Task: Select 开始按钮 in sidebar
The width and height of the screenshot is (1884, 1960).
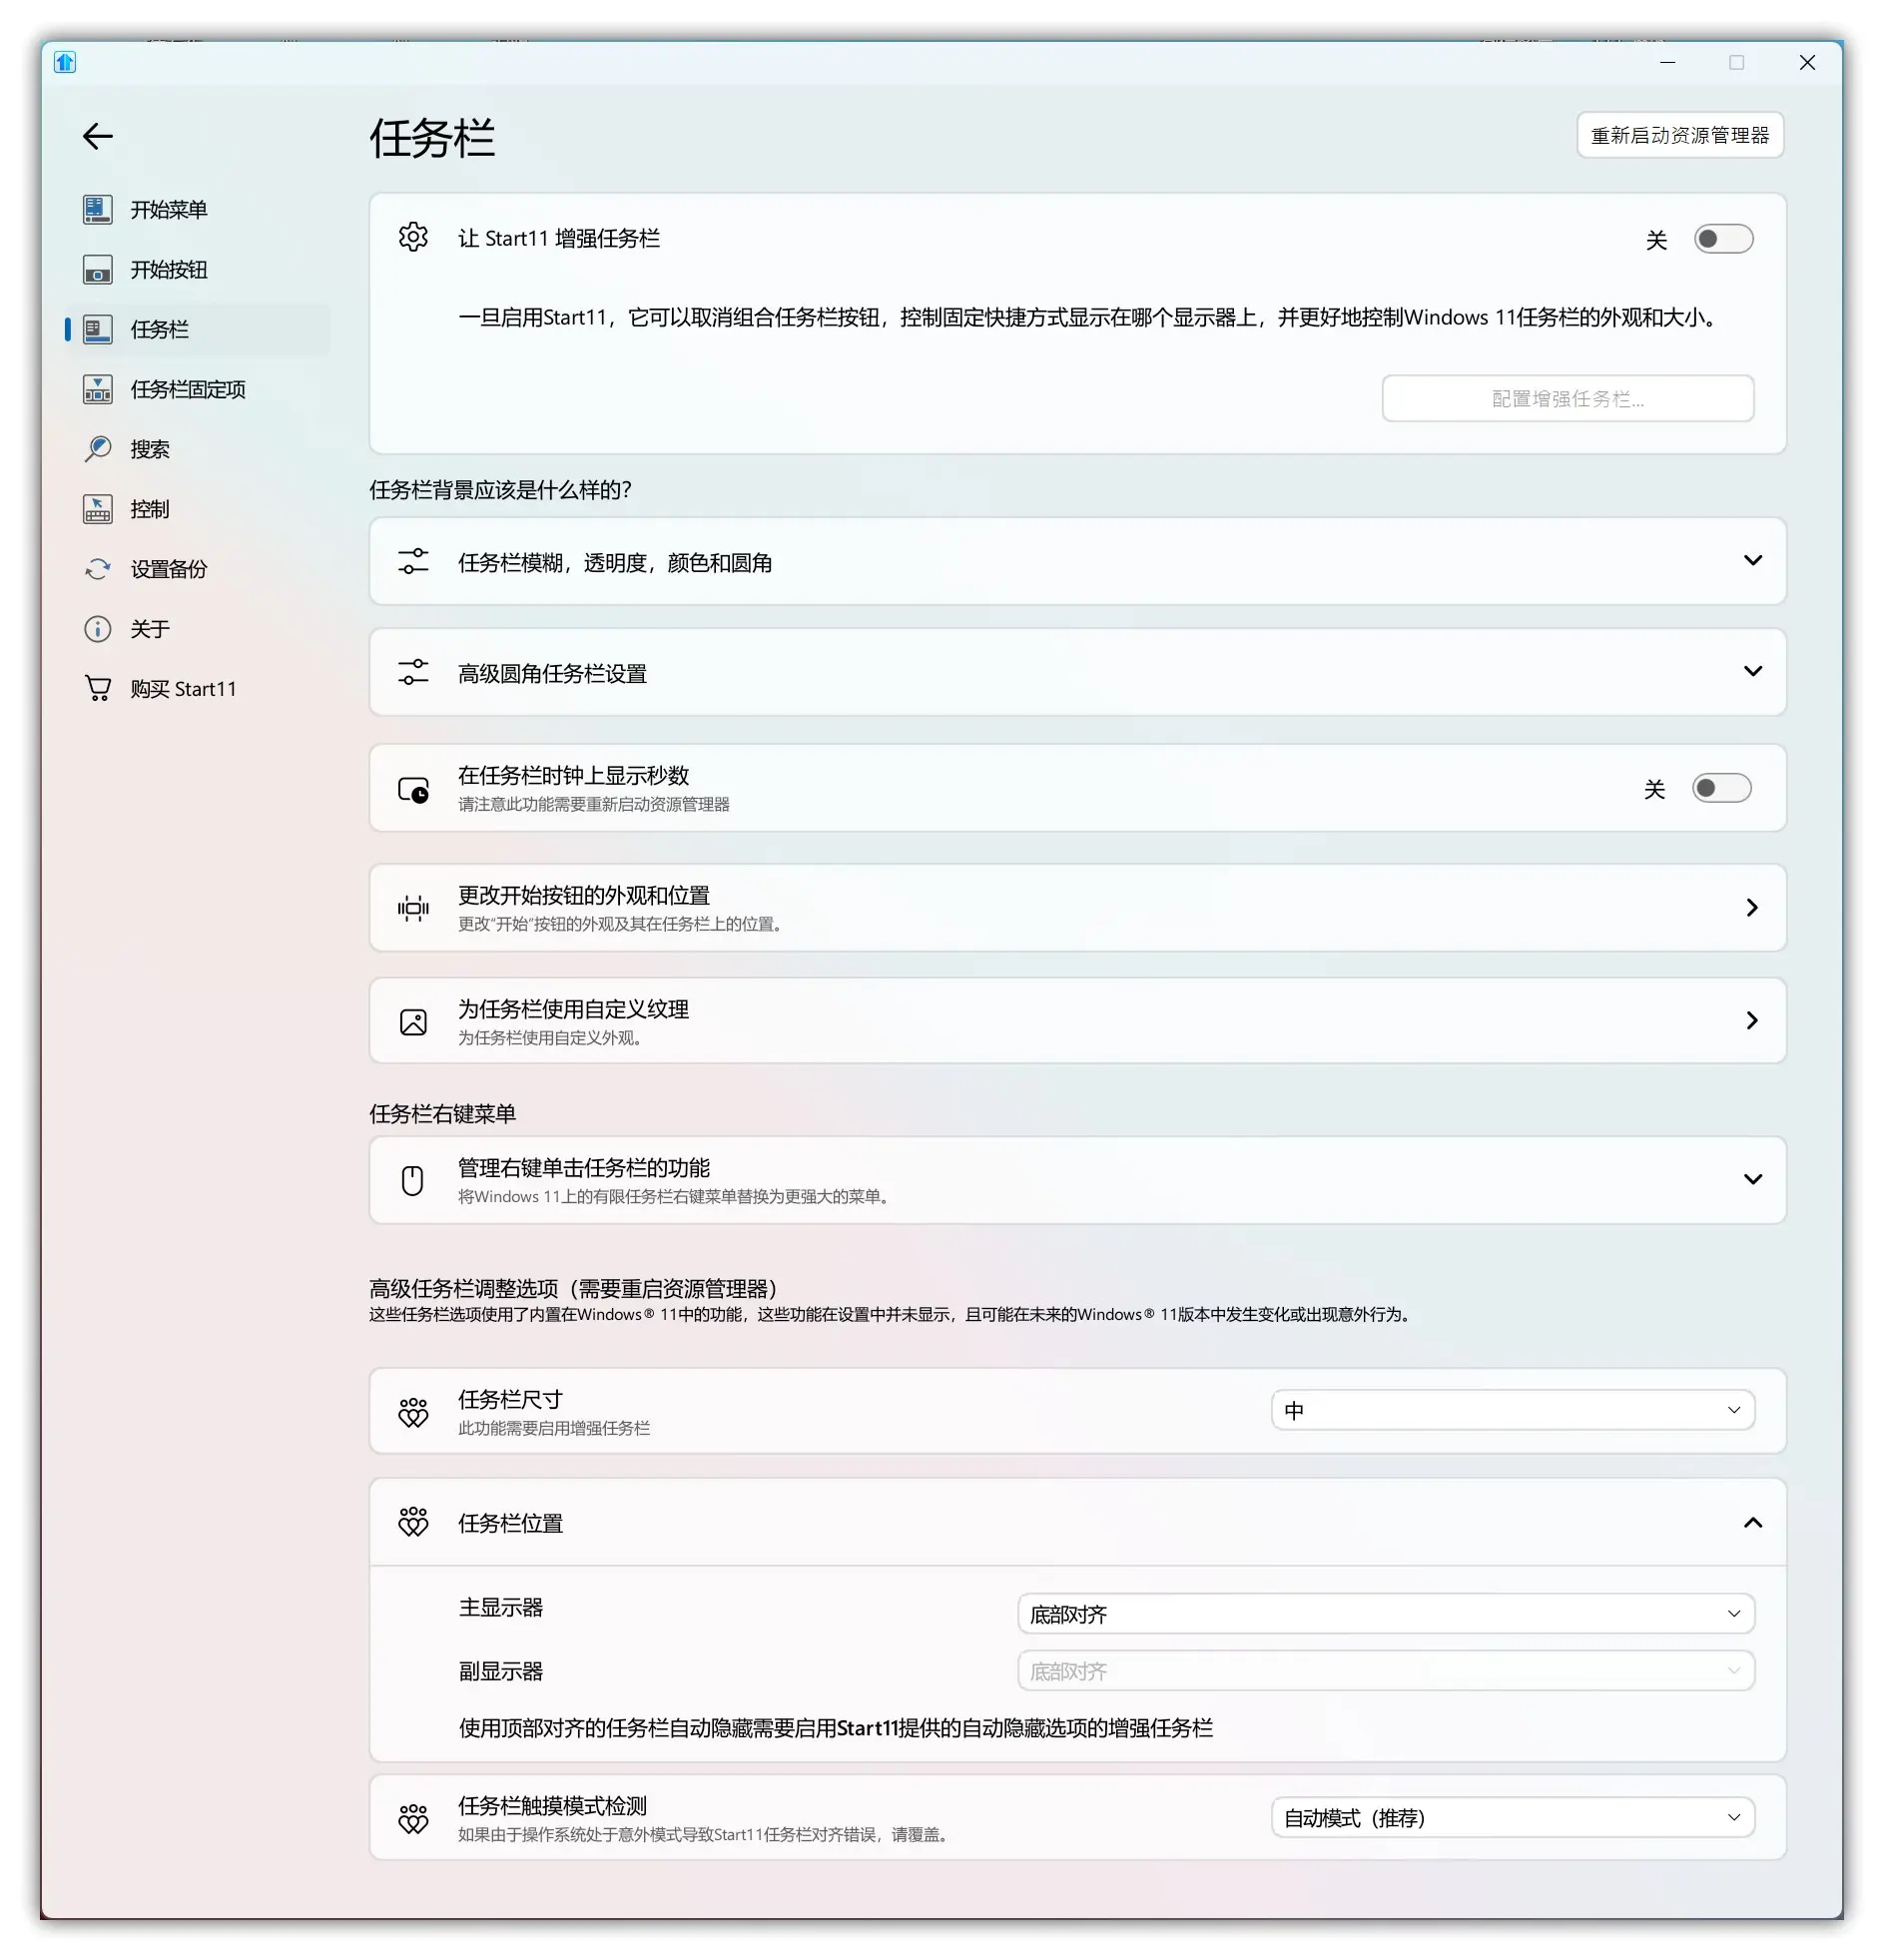Action: pyautogui.click(x=197, y=269)
